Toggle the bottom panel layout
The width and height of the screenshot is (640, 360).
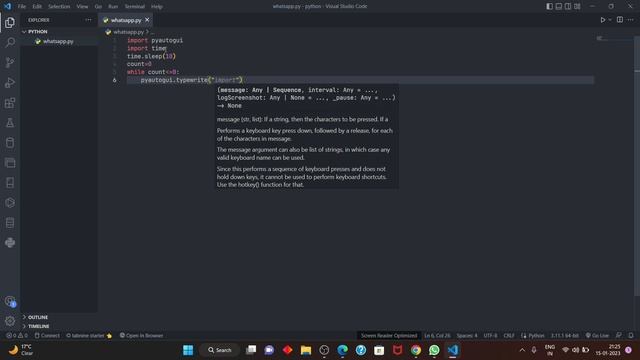tap(558, 6)
